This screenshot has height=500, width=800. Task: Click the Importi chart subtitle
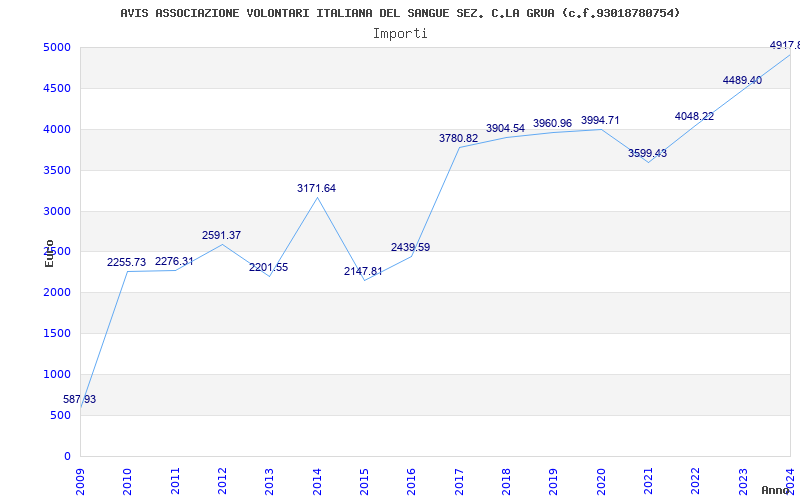point(400,34)
